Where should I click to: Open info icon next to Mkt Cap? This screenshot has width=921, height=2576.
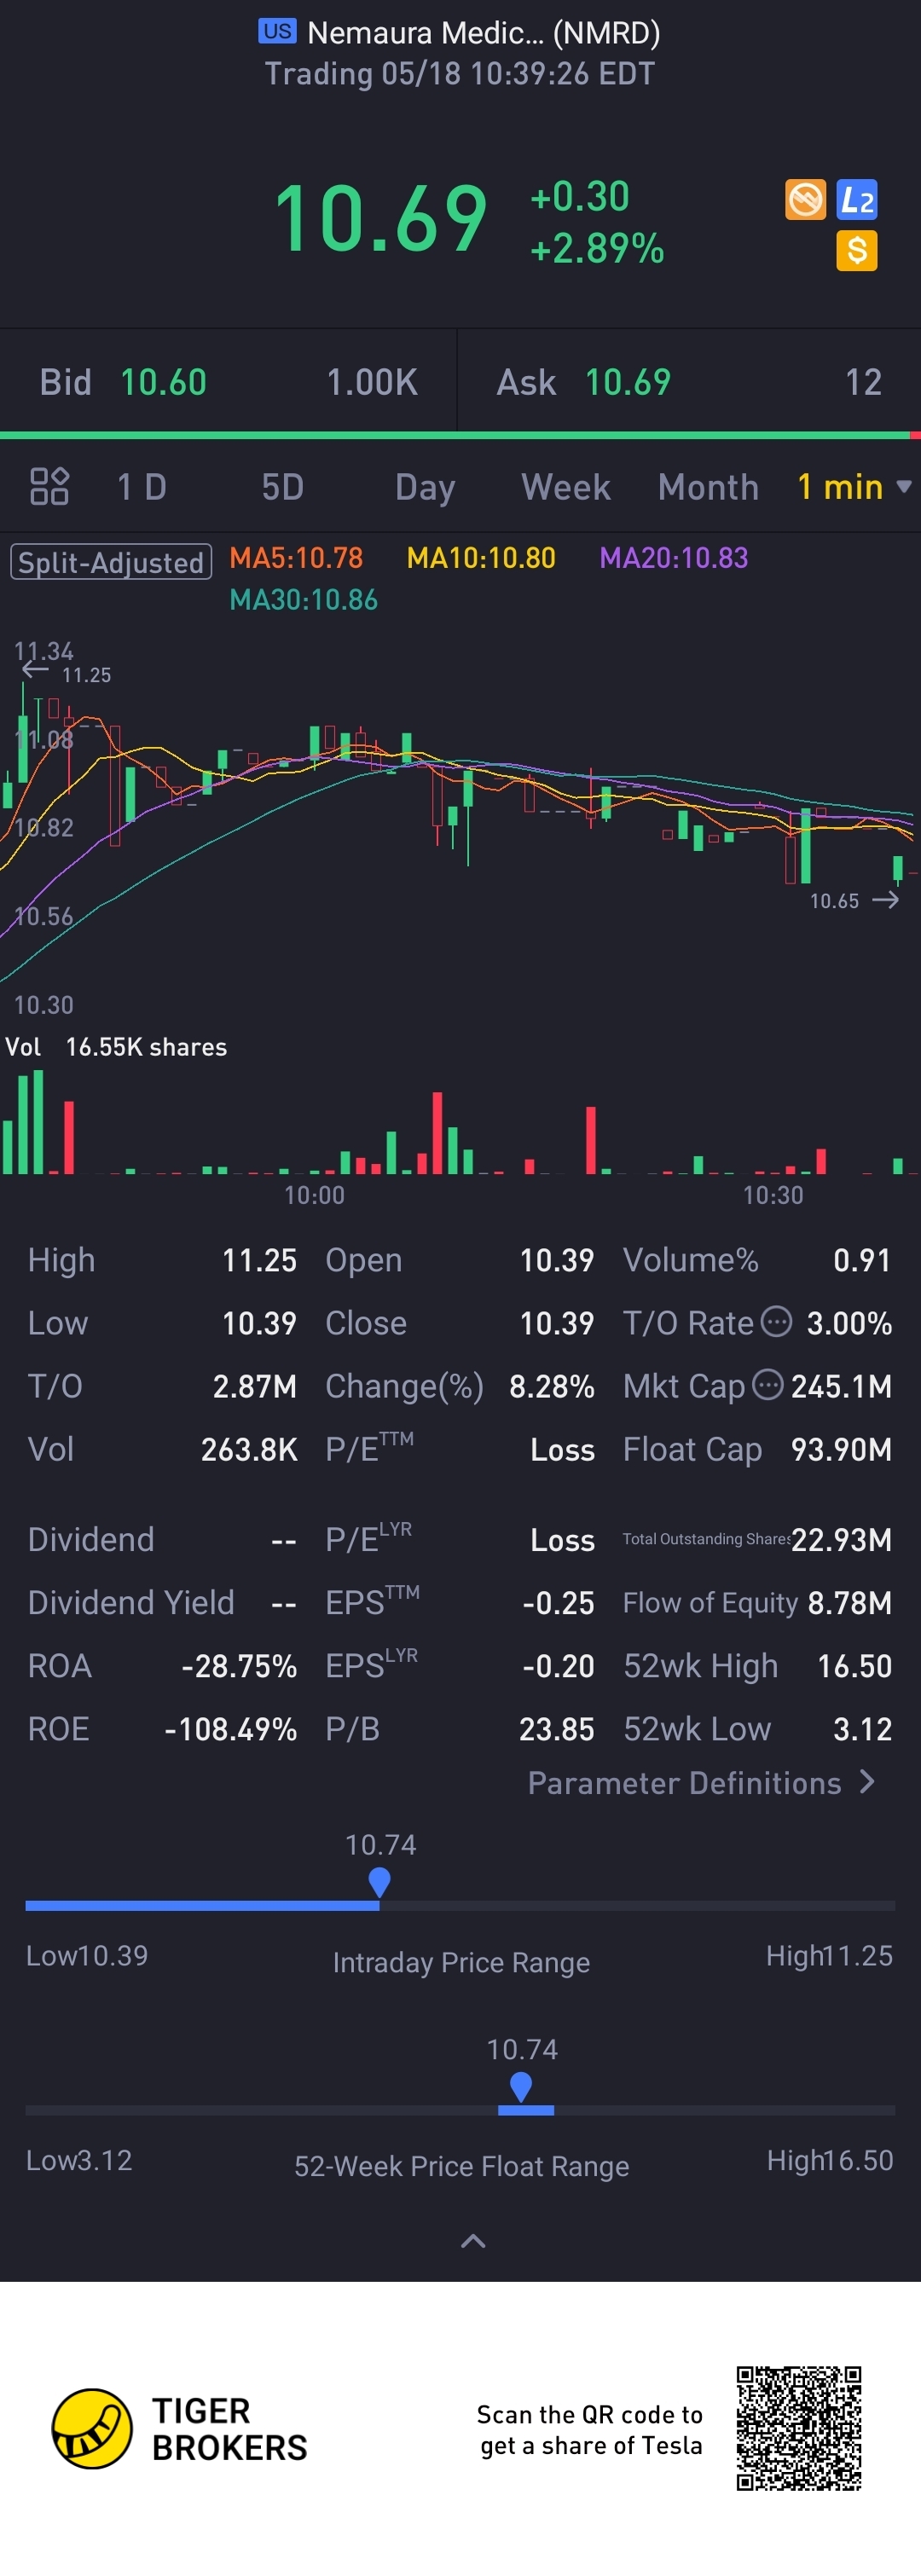[x=767, y=1384]
